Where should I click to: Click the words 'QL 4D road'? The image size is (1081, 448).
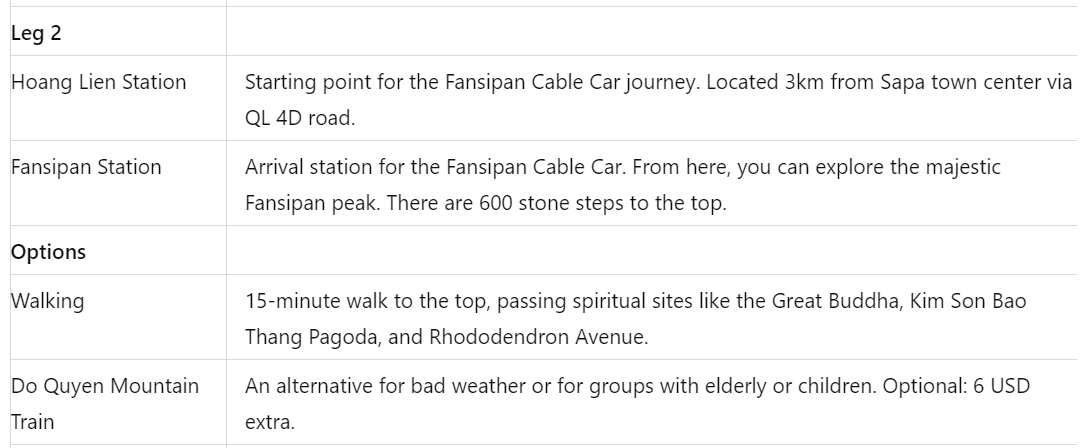point(299,118)
